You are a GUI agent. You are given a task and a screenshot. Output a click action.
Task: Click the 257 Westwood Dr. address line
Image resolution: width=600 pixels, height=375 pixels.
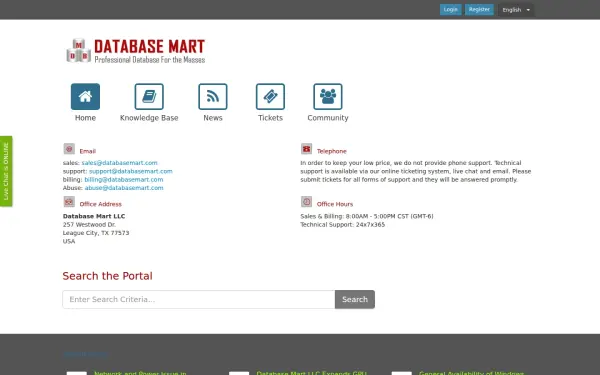pos(89,225)
